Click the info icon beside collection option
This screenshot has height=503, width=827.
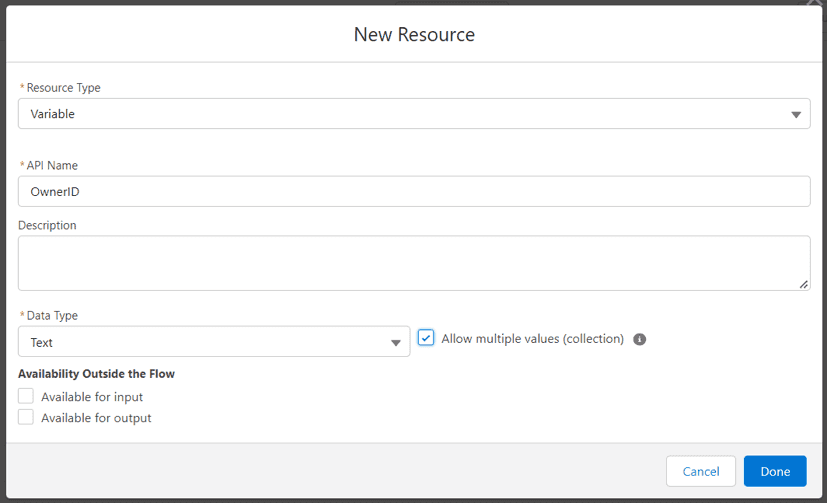(x=639, y=339)
